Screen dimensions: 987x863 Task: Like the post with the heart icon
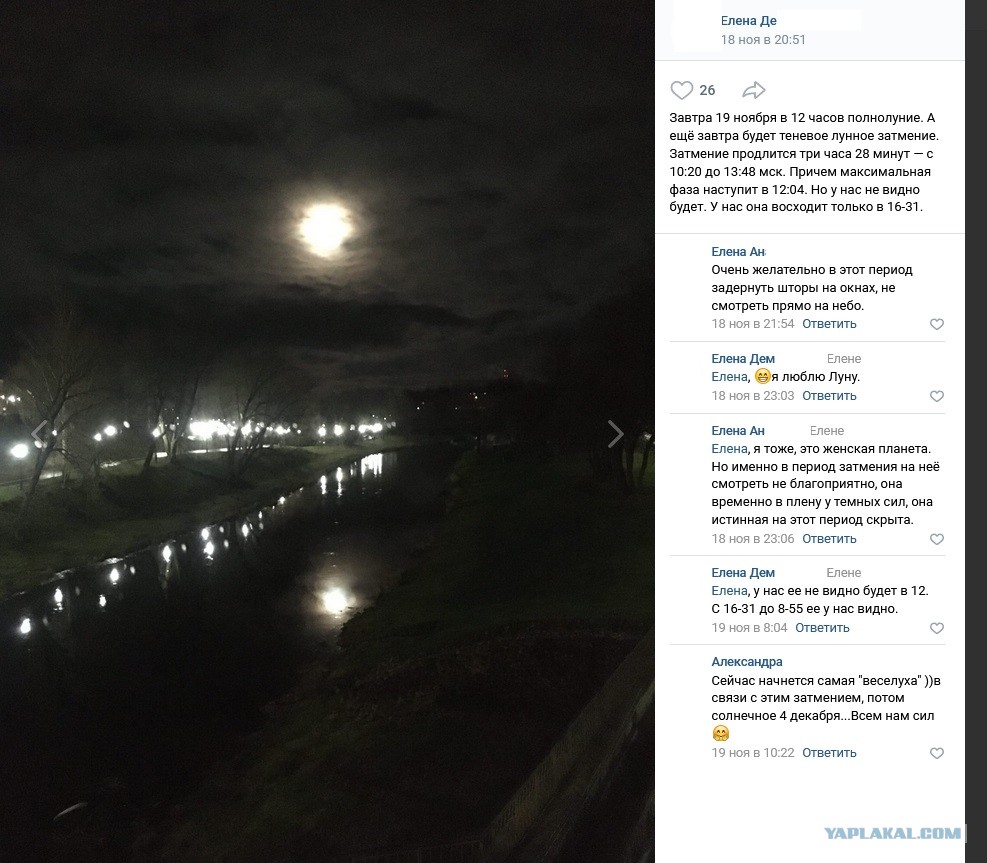tap(681, 90)
